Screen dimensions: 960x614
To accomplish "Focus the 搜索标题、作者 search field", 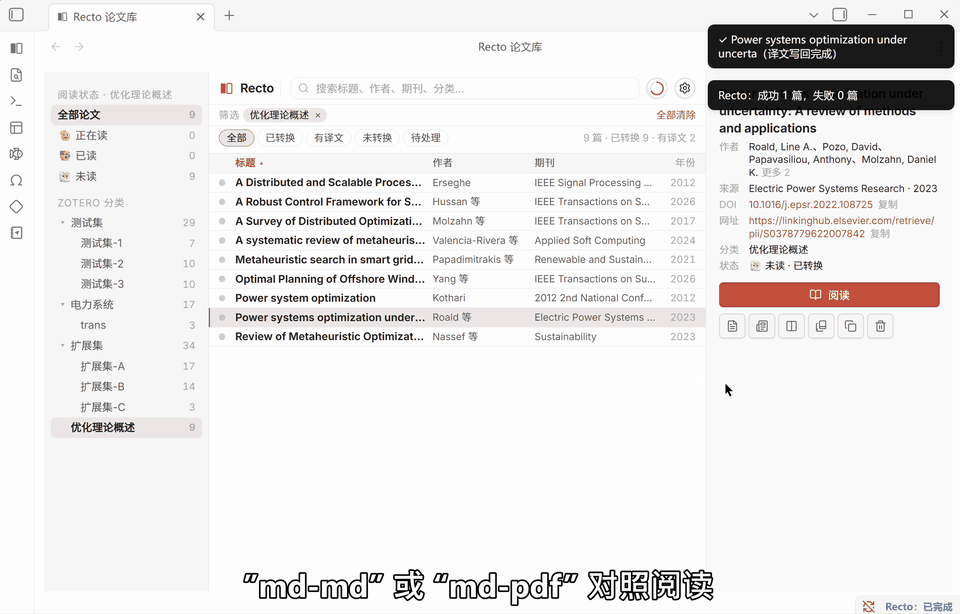I will click(465, 88).
